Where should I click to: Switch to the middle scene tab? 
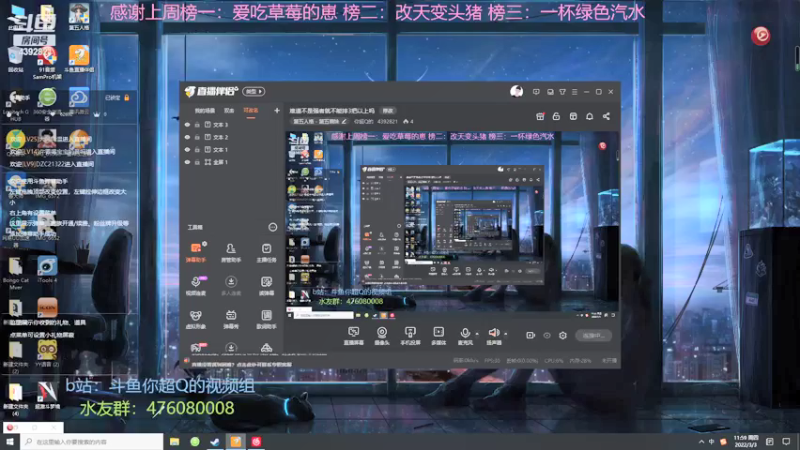pyautogui.click(x=229, y=110)
